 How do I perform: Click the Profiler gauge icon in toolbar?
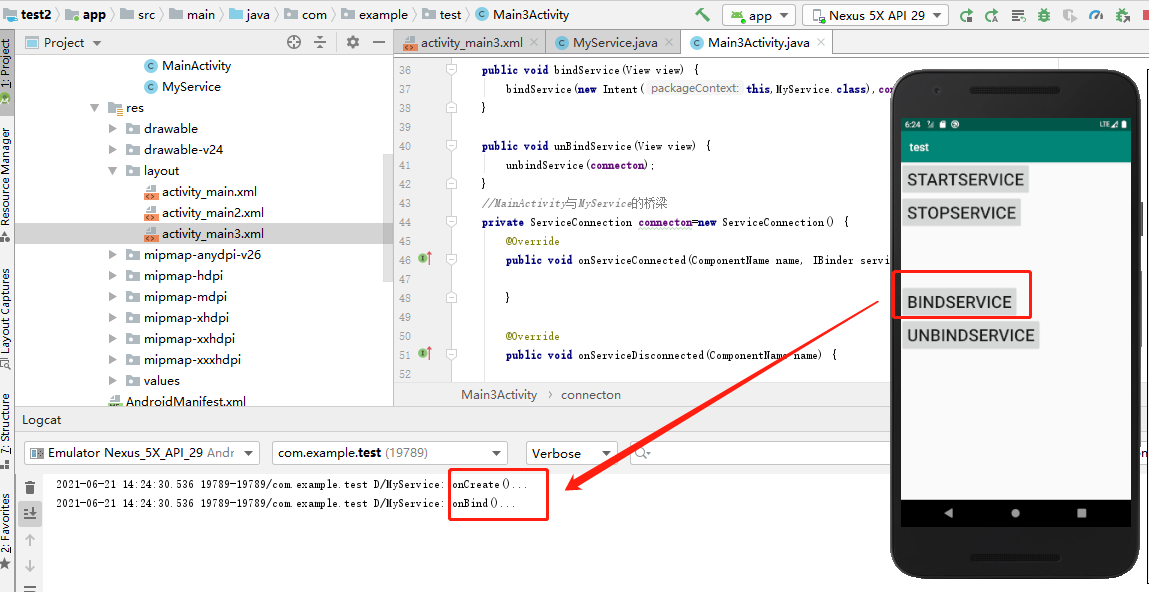tap(1096, 15)
